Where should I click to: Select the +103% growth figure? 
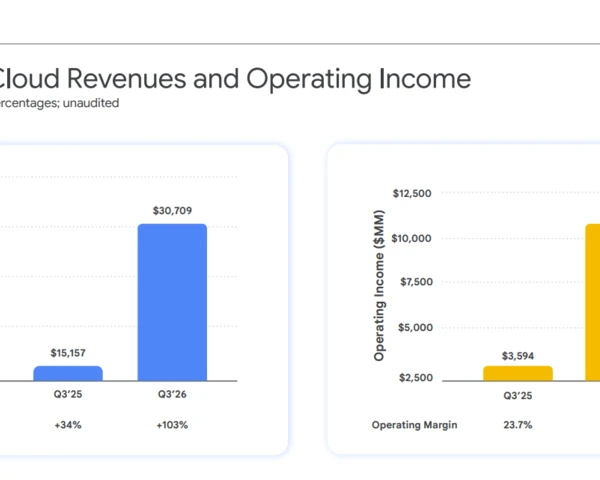172,425
